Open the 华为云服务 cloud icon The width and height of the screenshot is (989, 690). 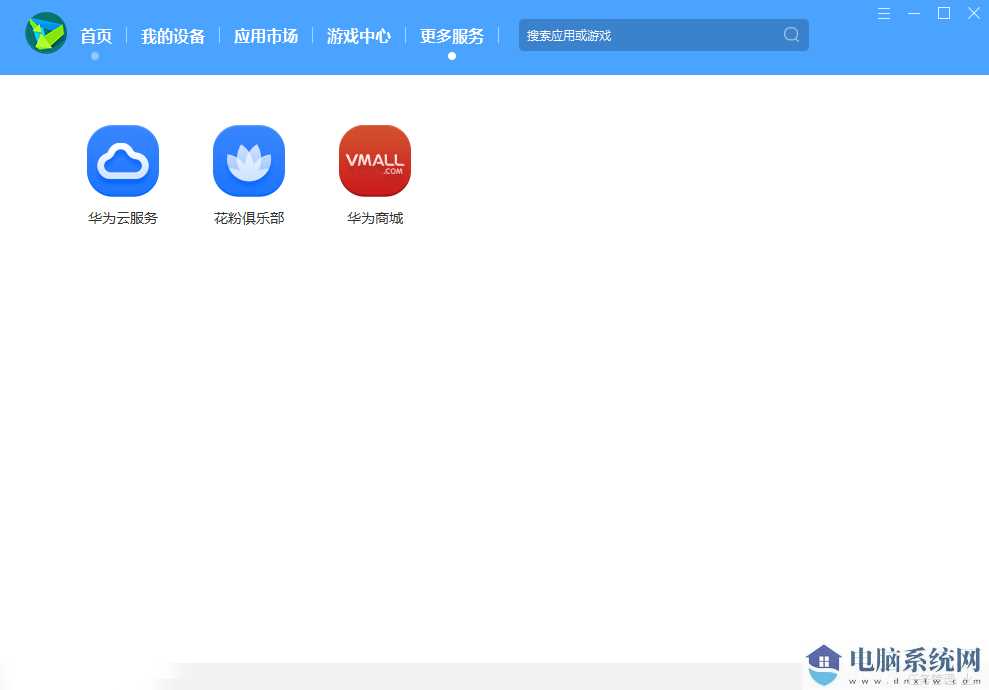[123, 161]
